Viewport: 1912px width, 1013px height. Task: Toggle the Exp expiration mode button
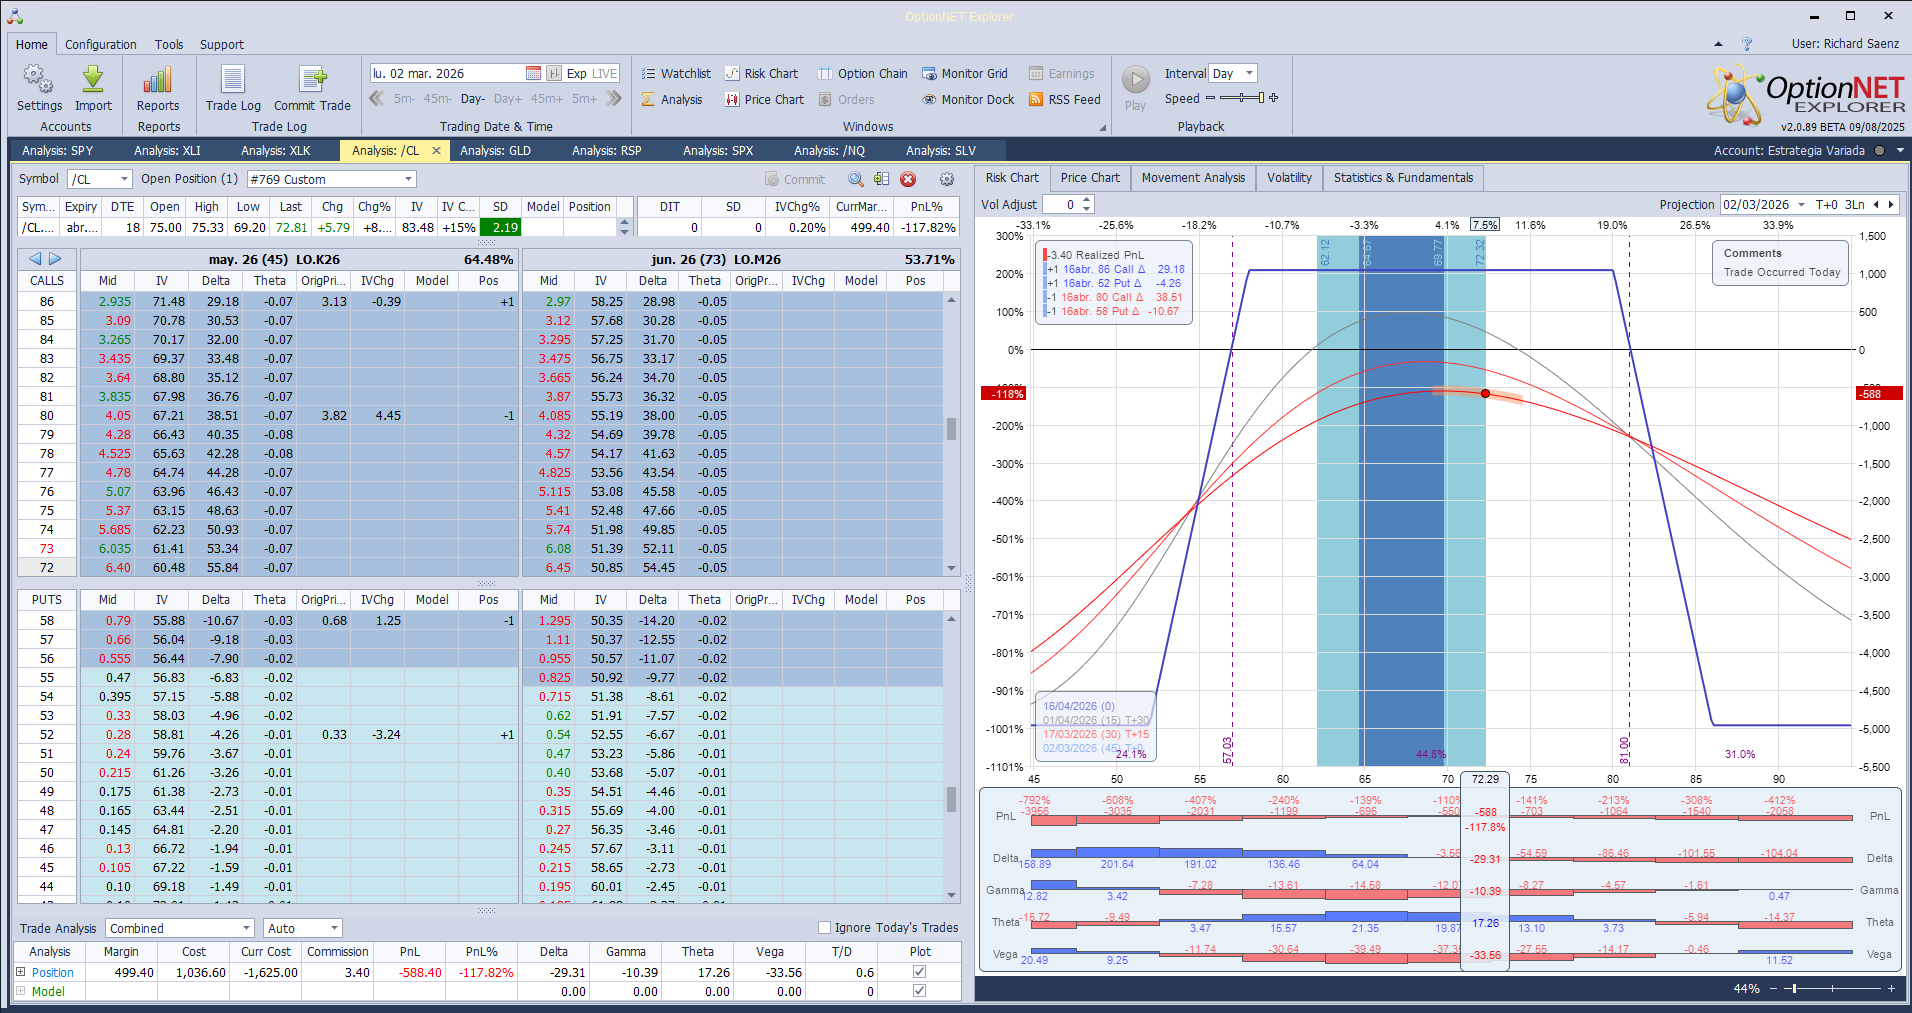tap(576, 73)
